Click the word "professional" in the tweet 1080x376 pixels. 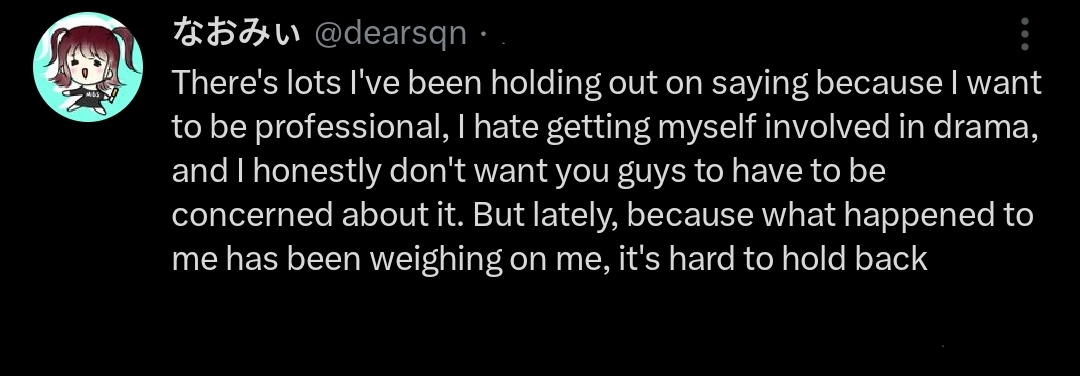coord(350,127)
